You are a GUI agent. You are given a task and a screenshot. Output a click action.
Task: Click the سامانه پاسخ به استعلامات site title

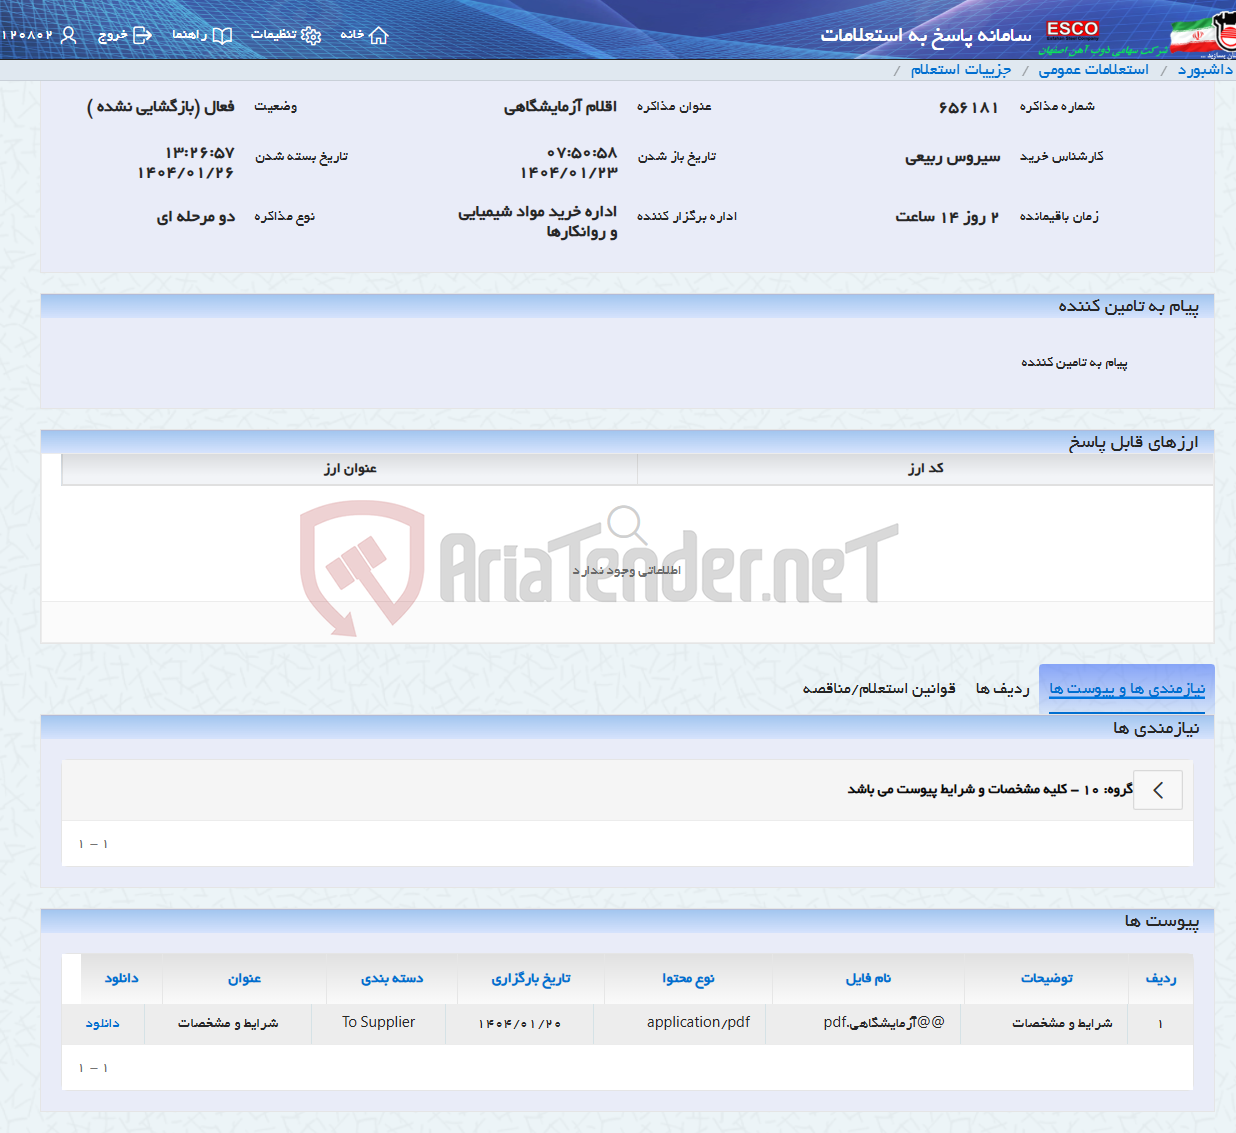(x=926, y=35)
